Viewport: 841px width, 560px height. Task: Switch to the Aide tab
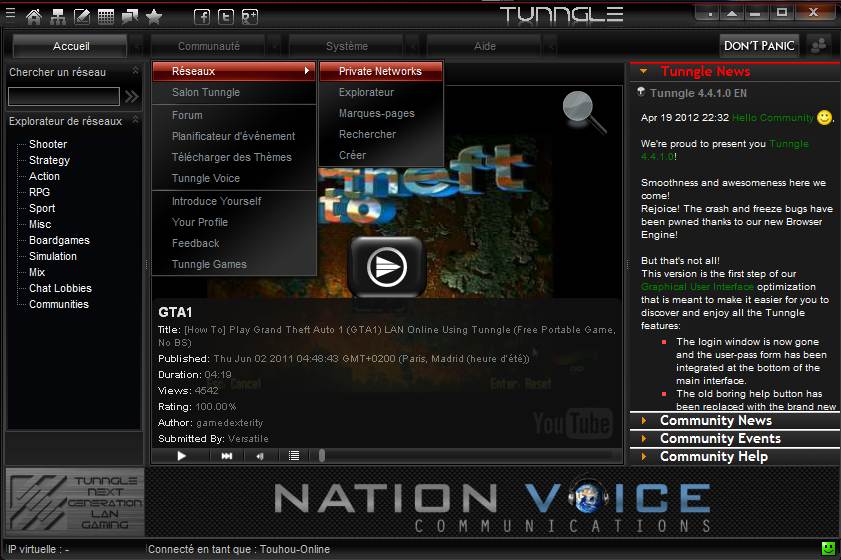(x=484, y=46)
